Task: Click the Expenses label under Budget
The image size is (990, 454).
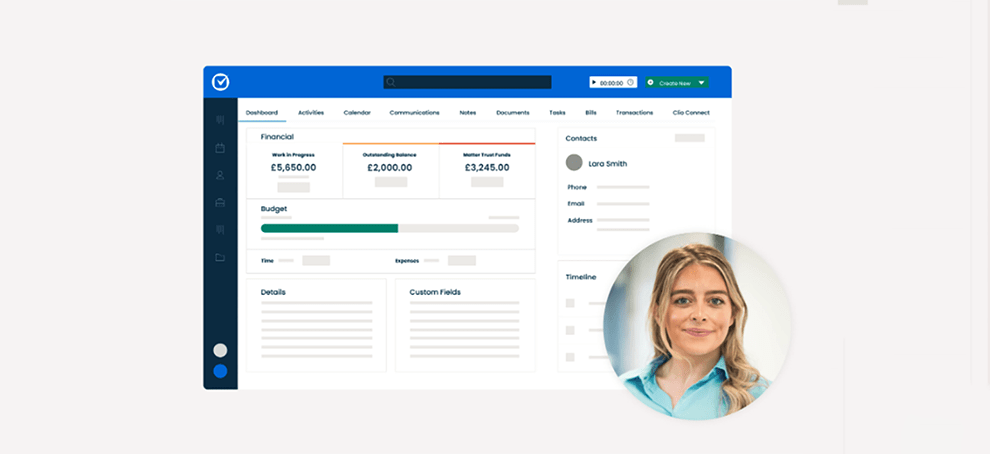Action: (407, 260)
